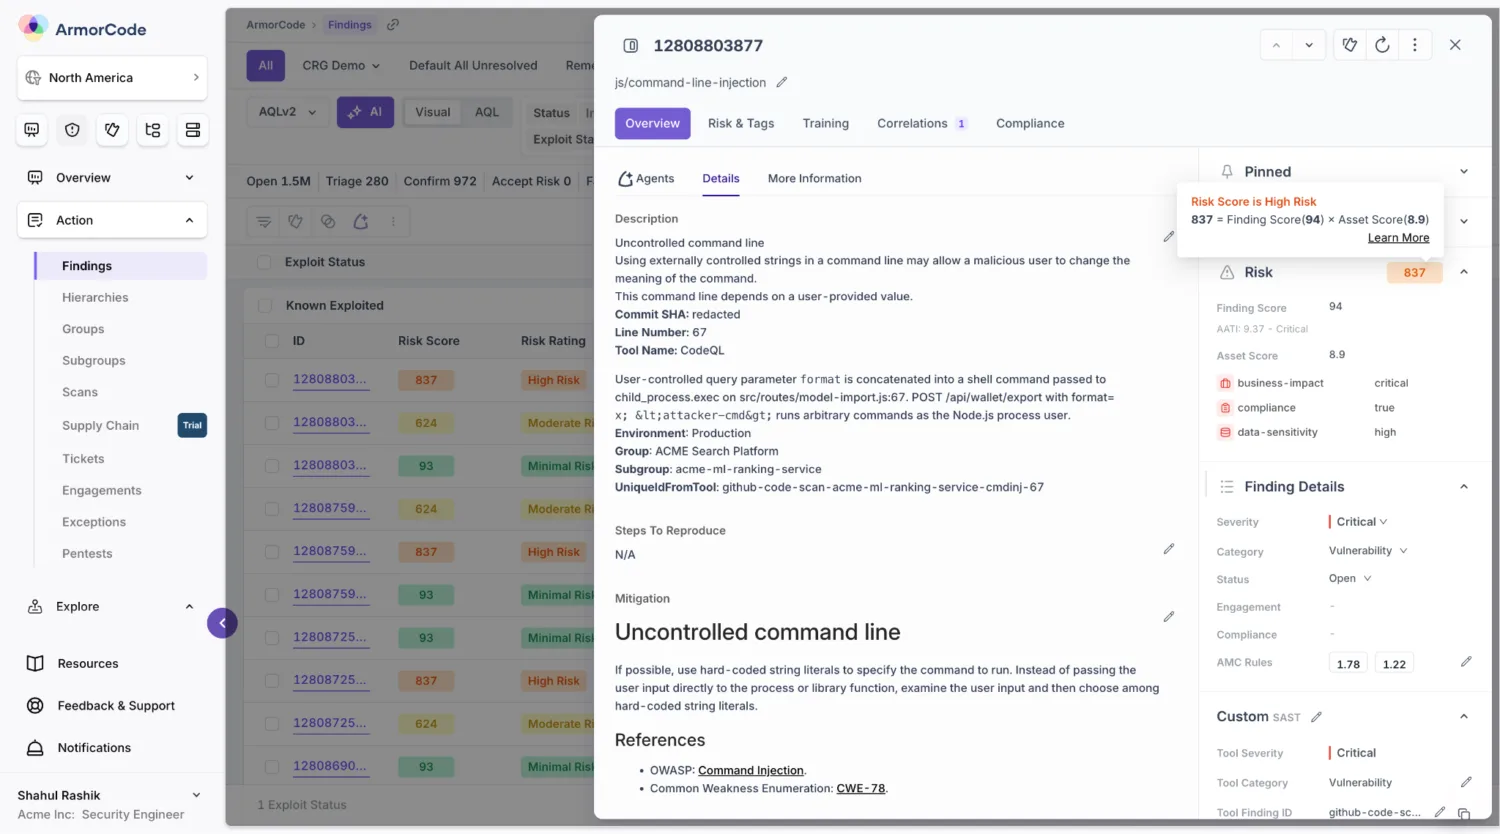Edit the Description with pencil icon
Image resolution: width=1500 pixels, height=834 pixels.
coord(1169,237)
